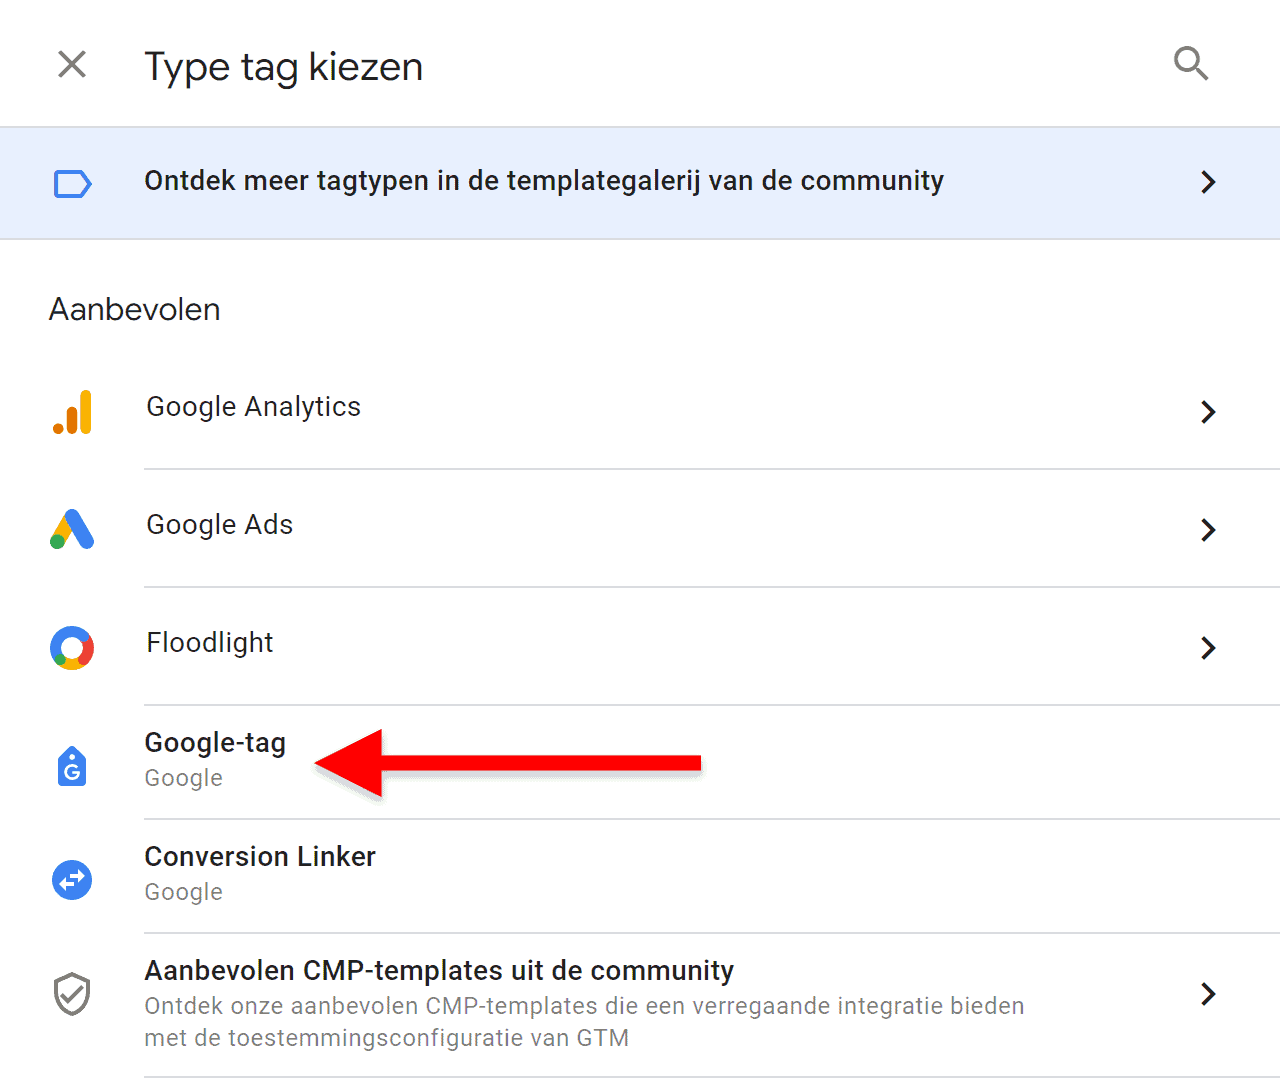
Task: Close the Type tag kiezen panel
Action: pos(72,65)
